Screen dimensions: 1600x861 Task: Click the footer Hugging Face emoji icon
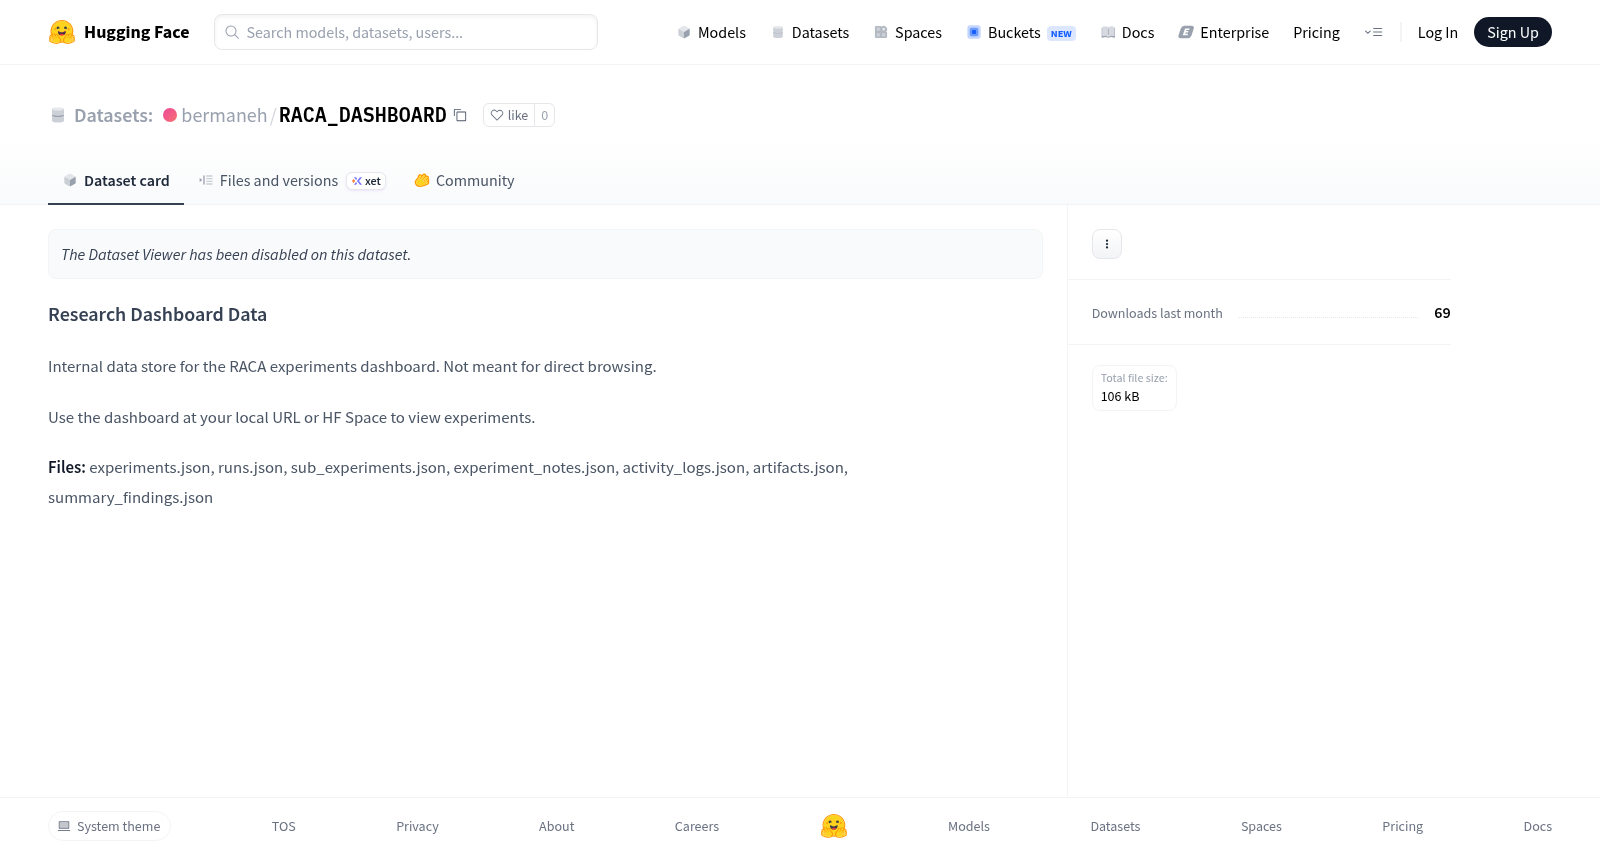coord(834,826)
